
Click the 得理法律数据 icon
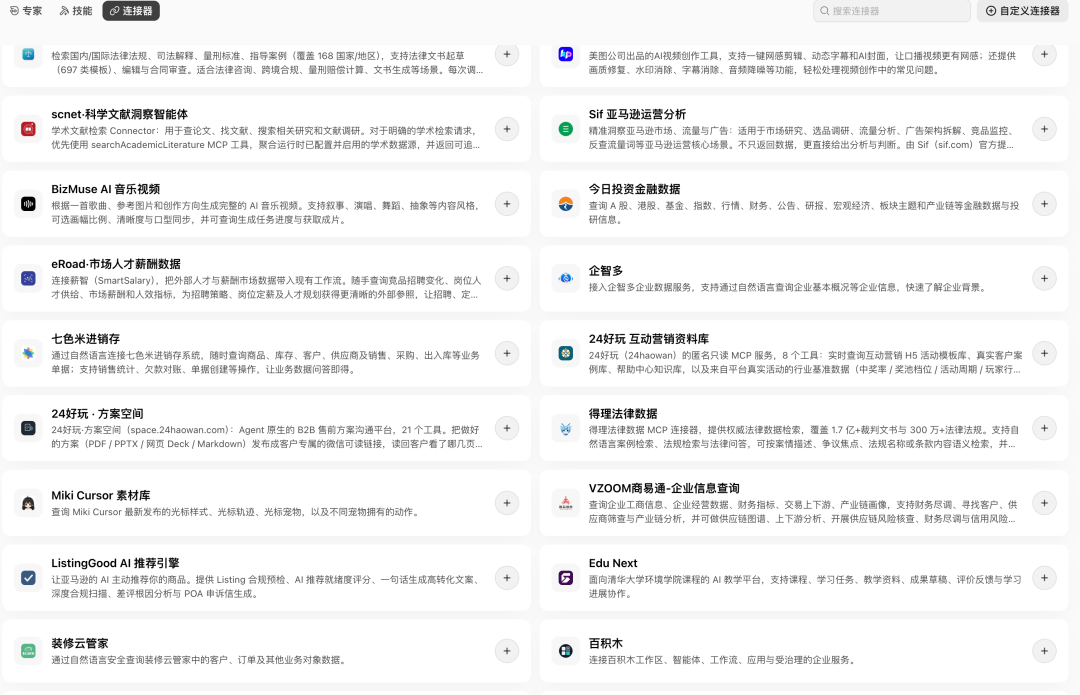pyautogui.click(x=565, y=428)
